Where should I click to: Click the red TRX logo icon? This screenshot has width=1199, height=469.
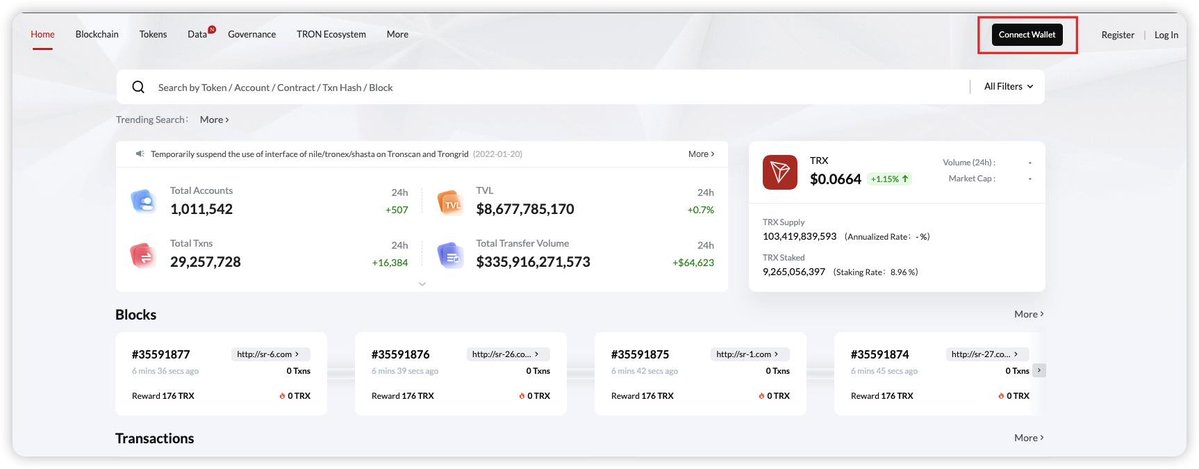780,172
